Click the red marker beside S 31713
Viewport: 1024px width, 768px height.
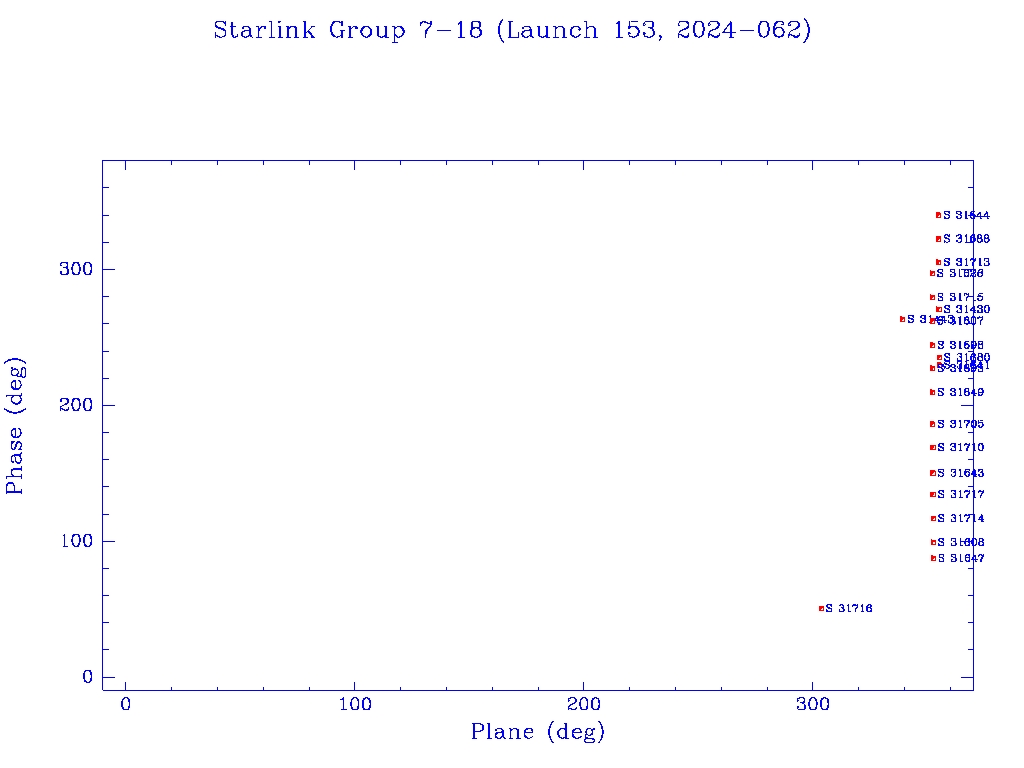point(938,262)
